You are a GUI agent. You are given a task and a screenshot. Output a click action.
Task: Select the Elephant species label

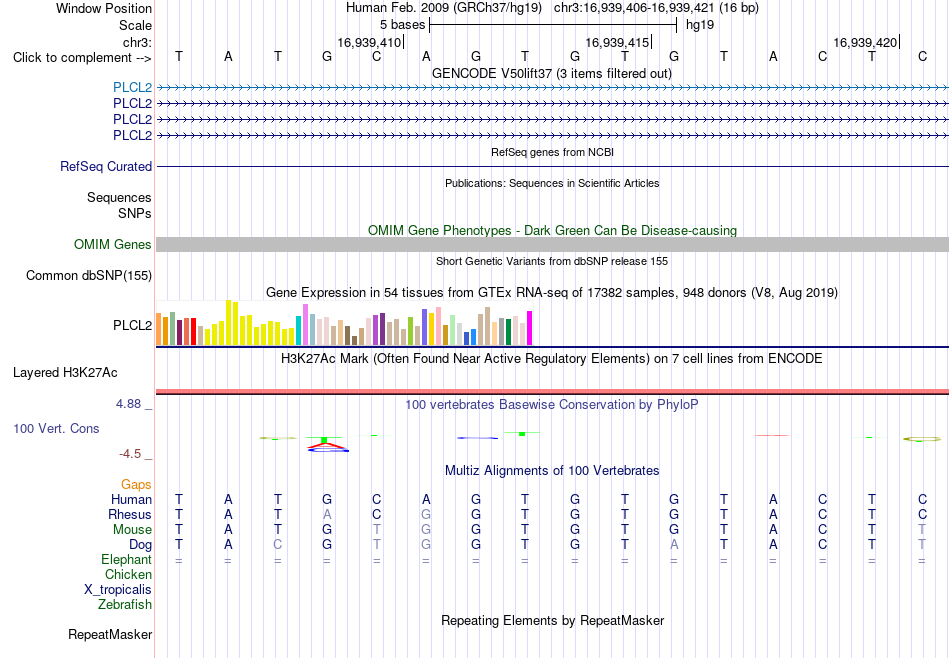pos(126,559)
